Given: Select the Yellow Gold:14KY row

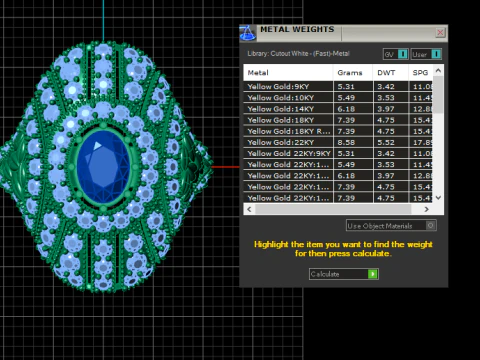Looking at the screenshot, I should 338,109.
